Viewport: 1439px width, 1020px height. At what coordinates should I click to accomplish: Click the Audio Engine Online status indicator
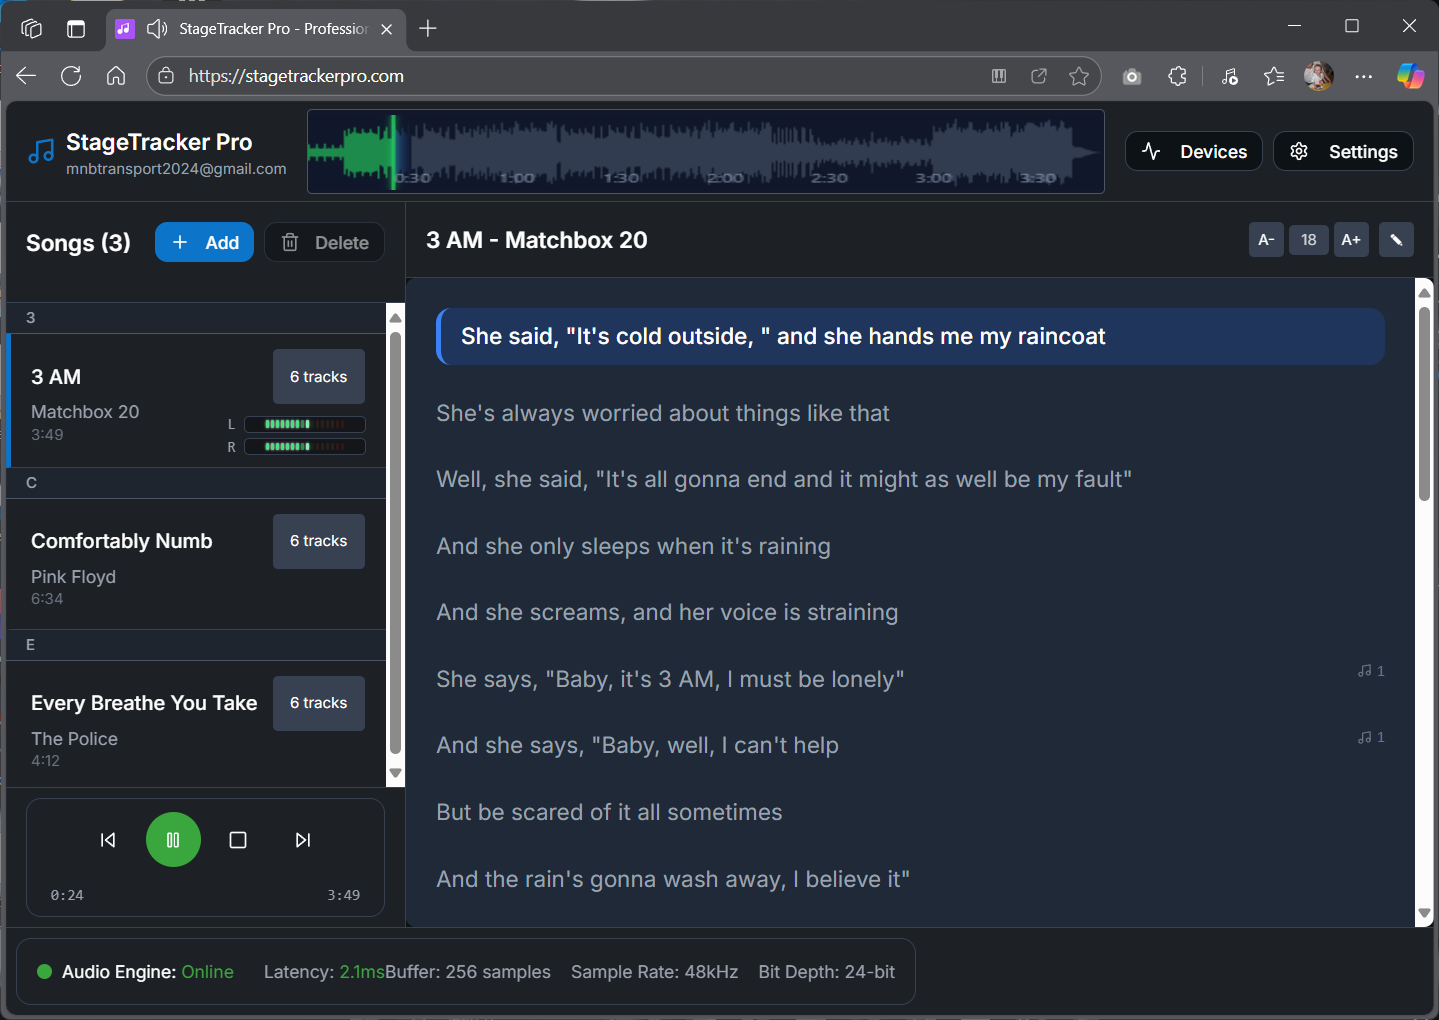point(44,971)
